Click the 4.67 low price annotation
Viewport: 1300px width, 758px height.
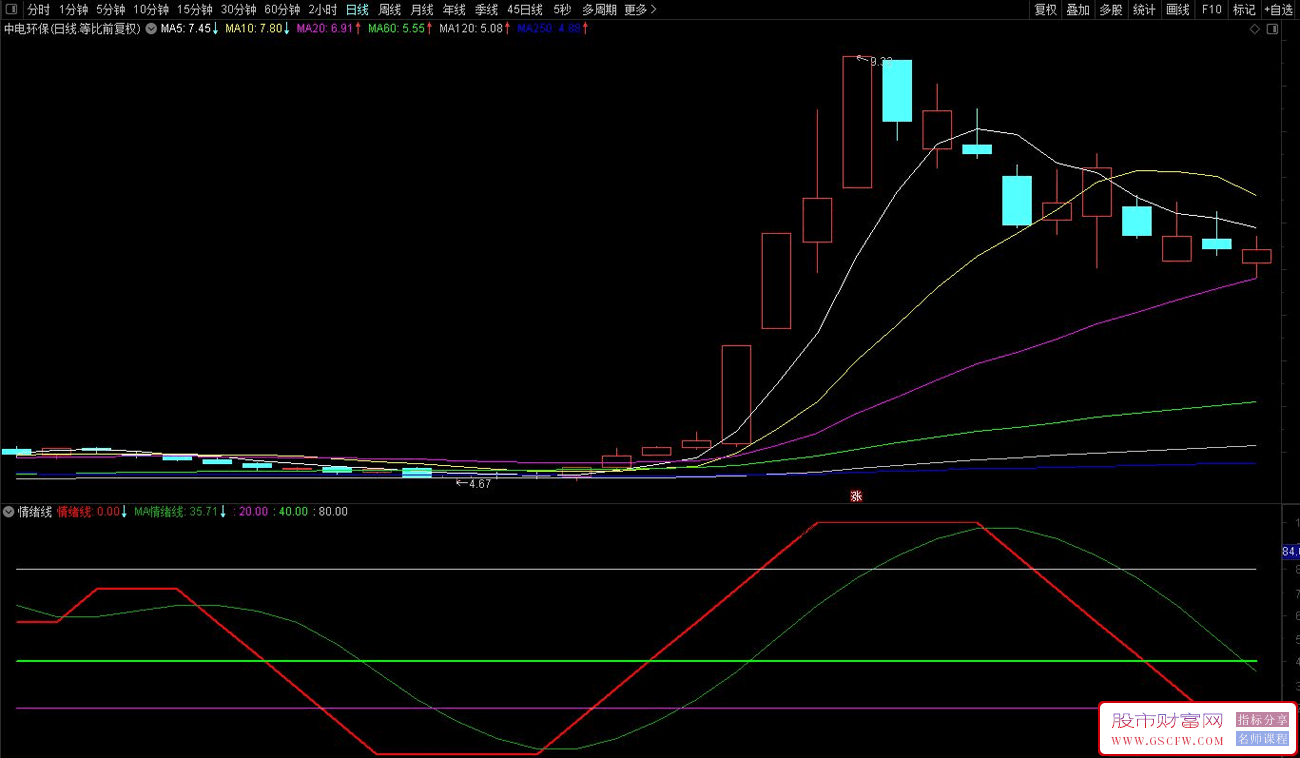[480, 484]
